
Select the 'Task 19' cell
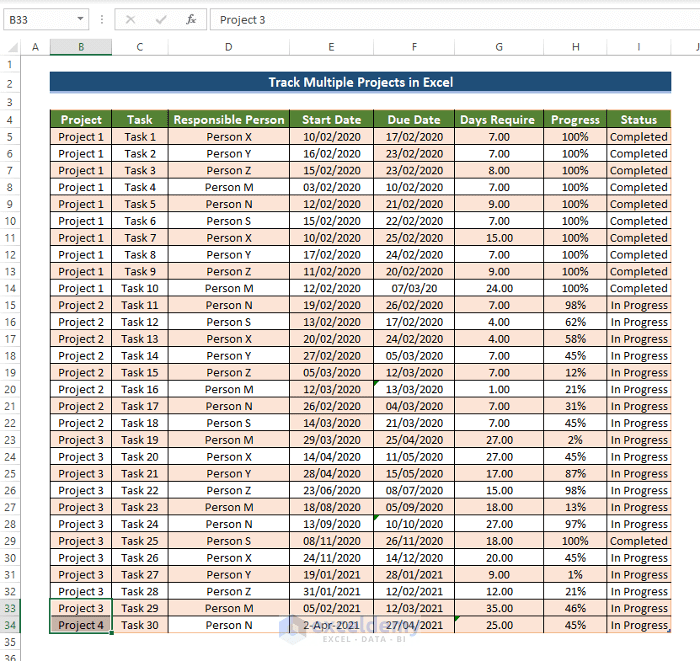[x=140, y=440]
